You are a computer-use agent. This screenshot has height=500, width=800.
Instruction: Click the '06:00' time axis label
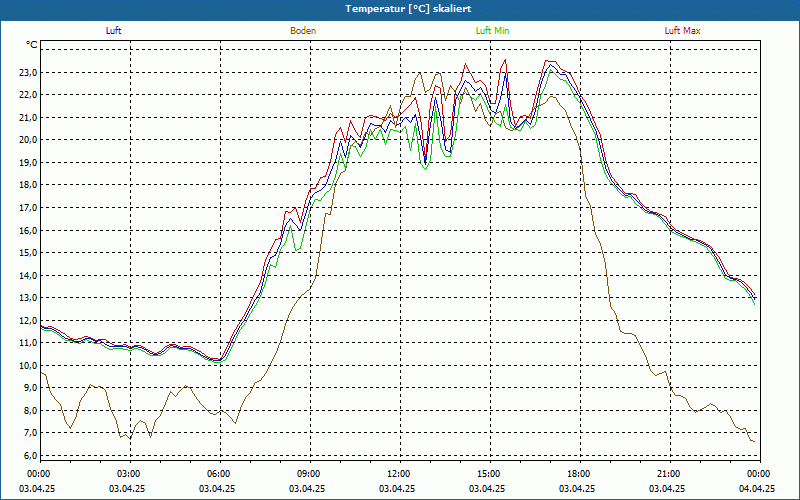pos(220,474)
